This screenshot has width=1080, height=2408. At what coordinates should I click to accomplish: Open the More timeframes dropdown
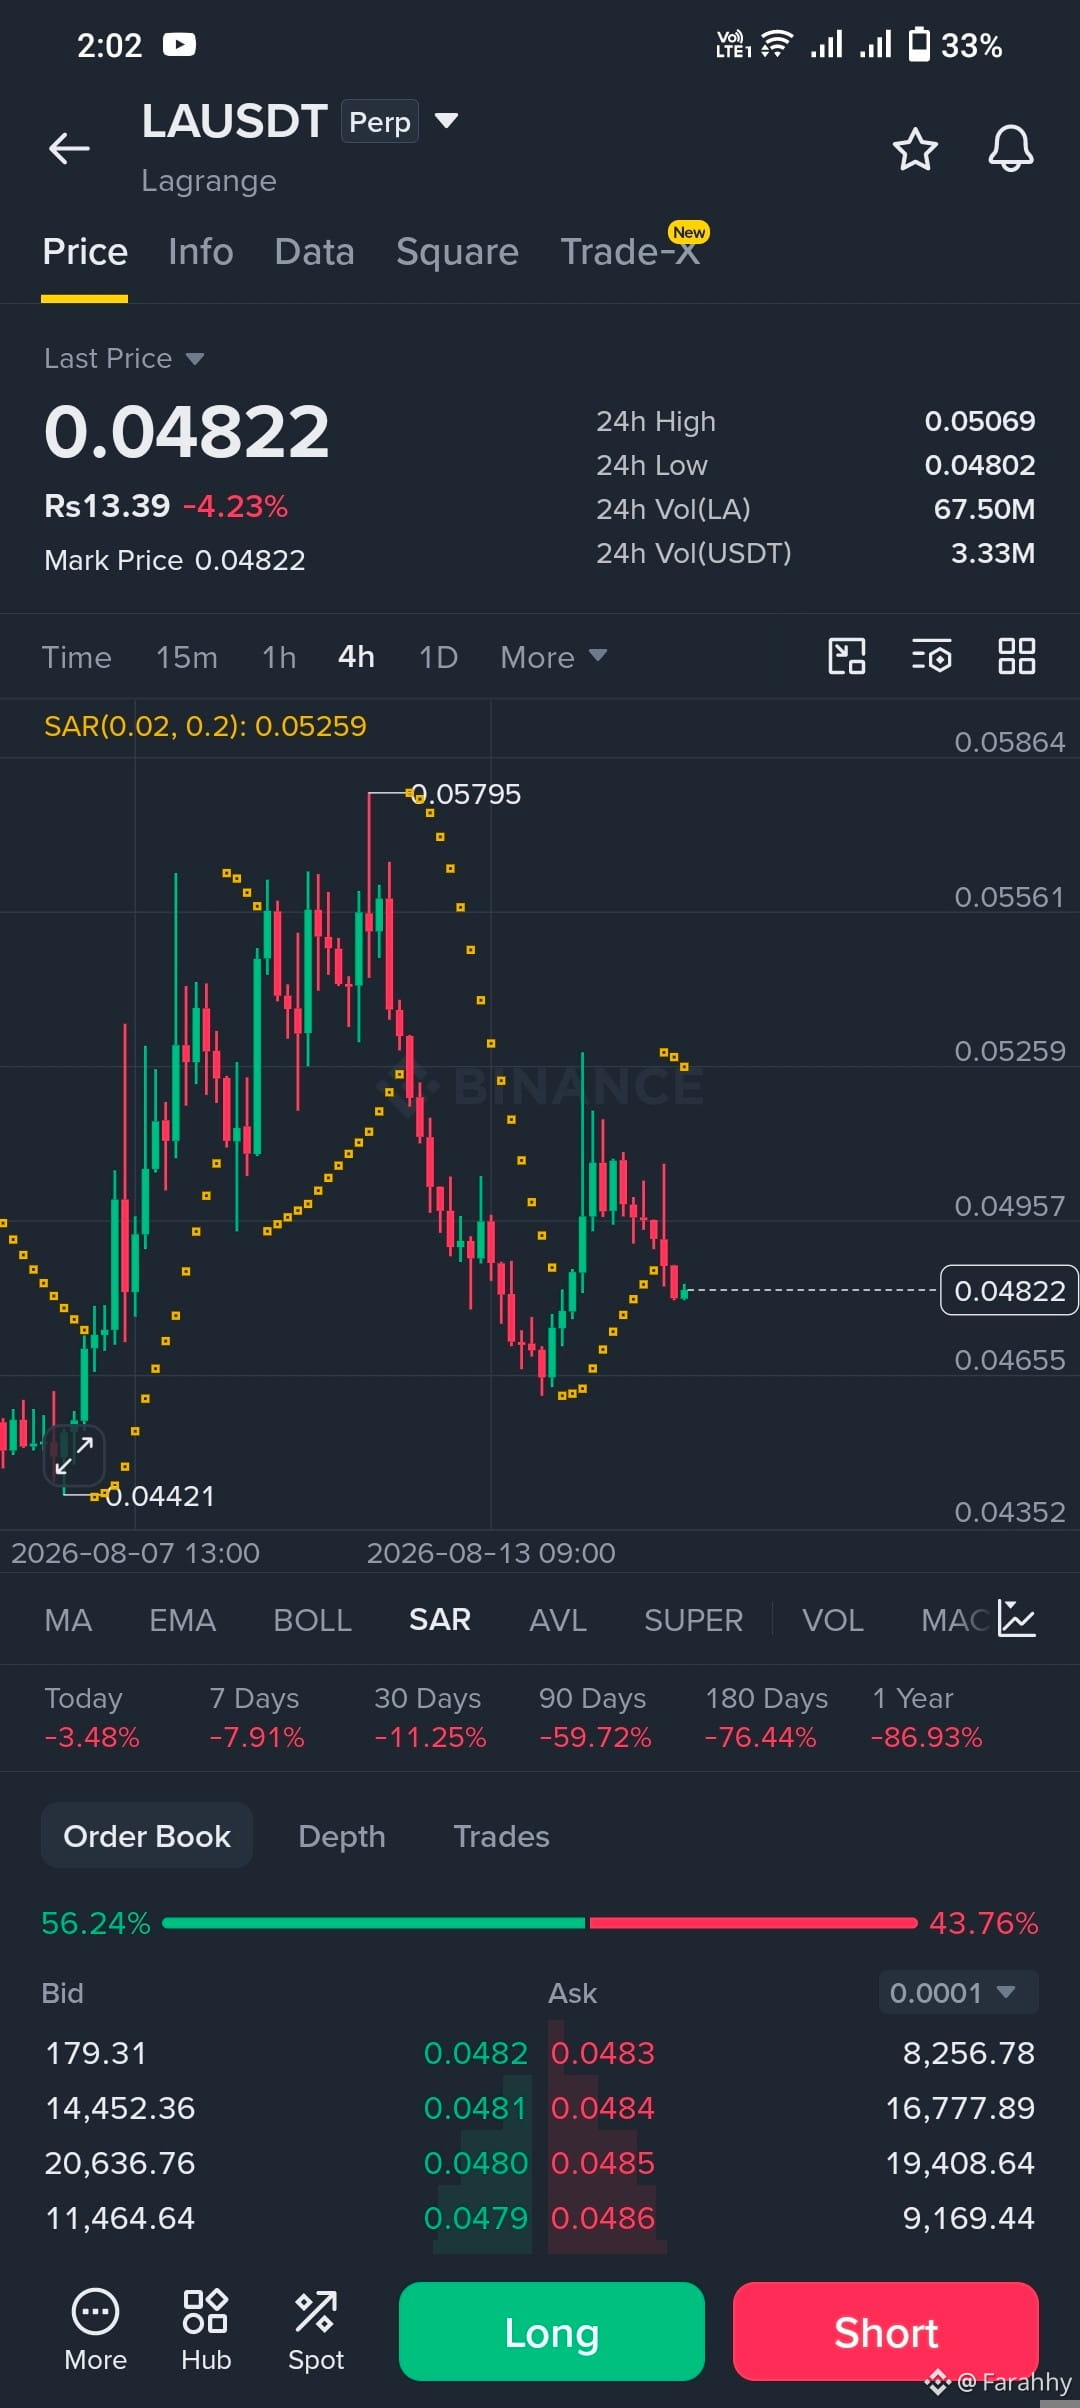coord(553,657)
